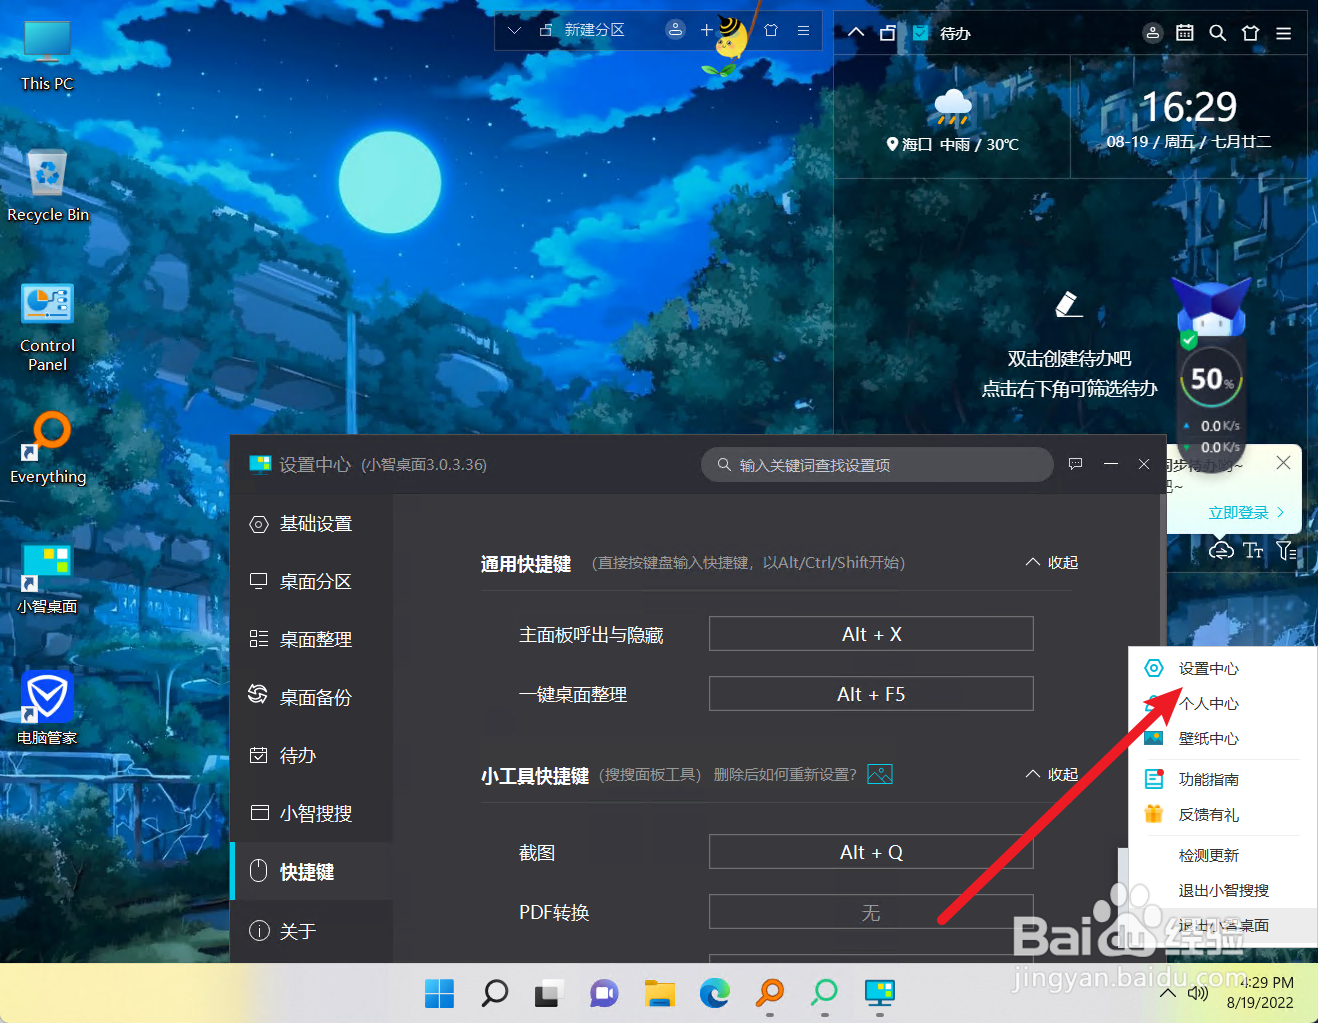Open the 小智搜搜 tab

[x=312, y=814]
